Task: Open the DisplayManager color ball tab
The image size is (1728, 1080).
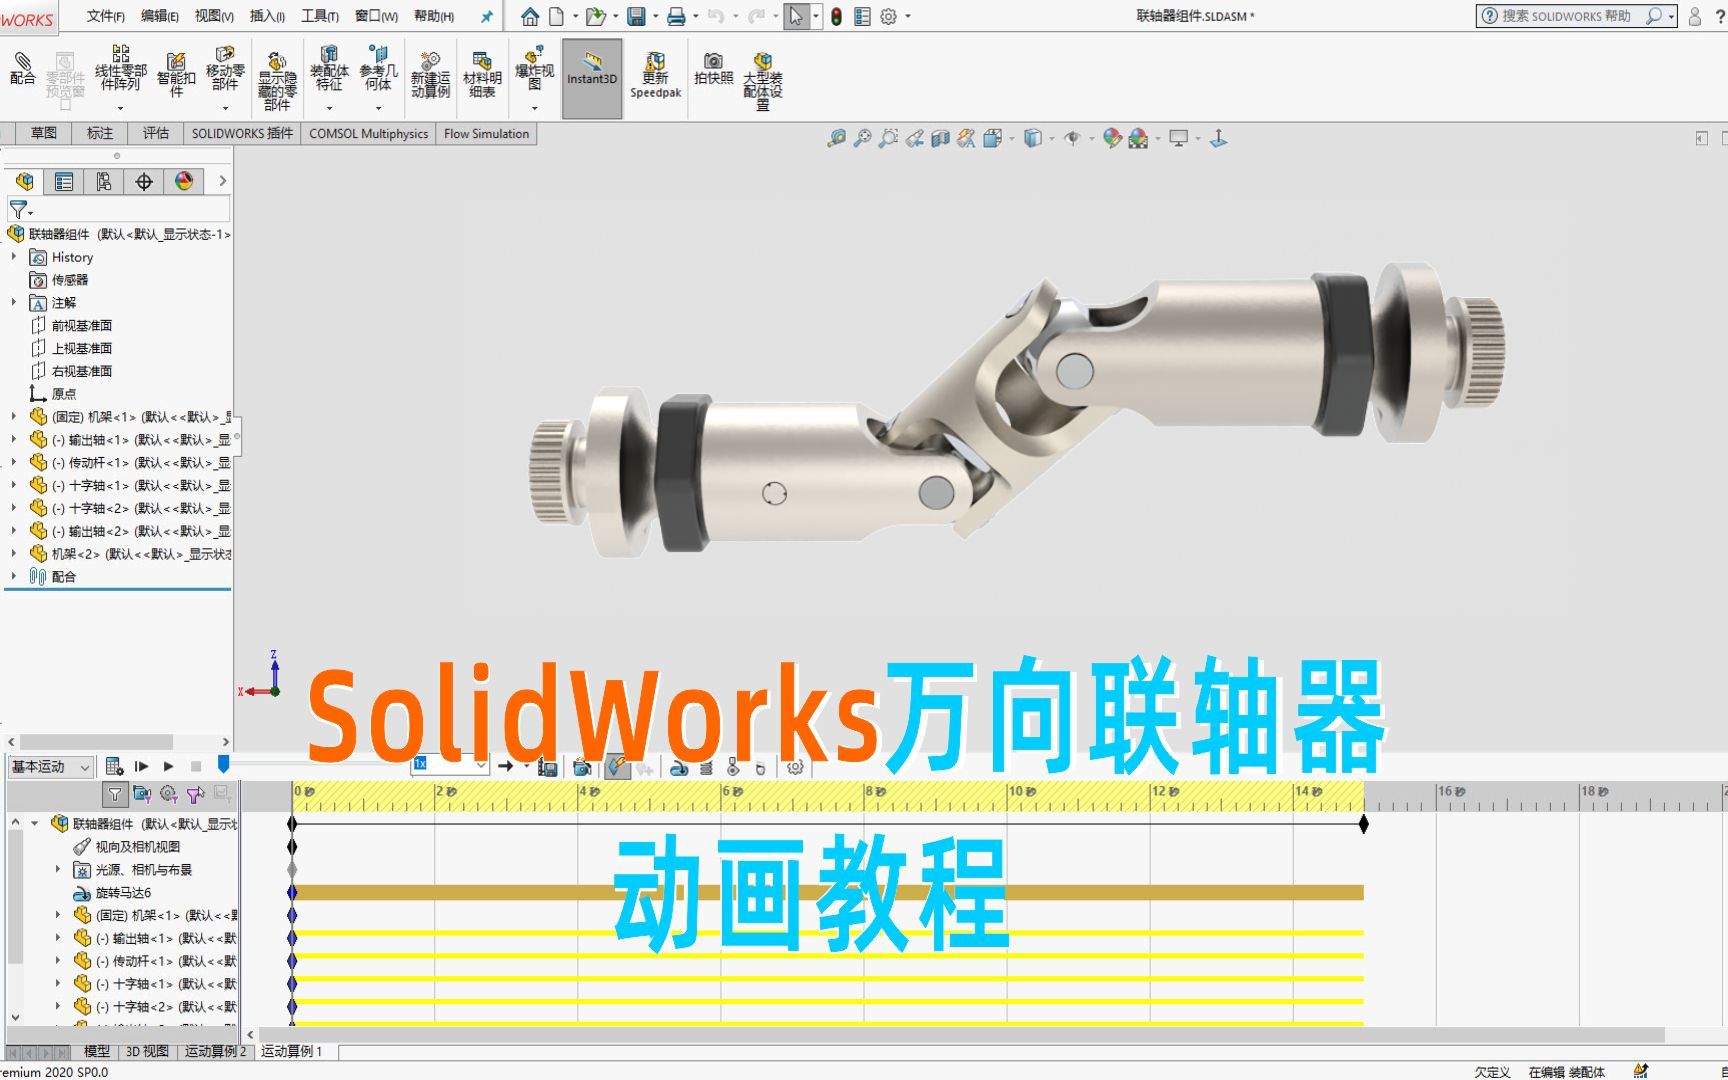Action: [184, 181]
